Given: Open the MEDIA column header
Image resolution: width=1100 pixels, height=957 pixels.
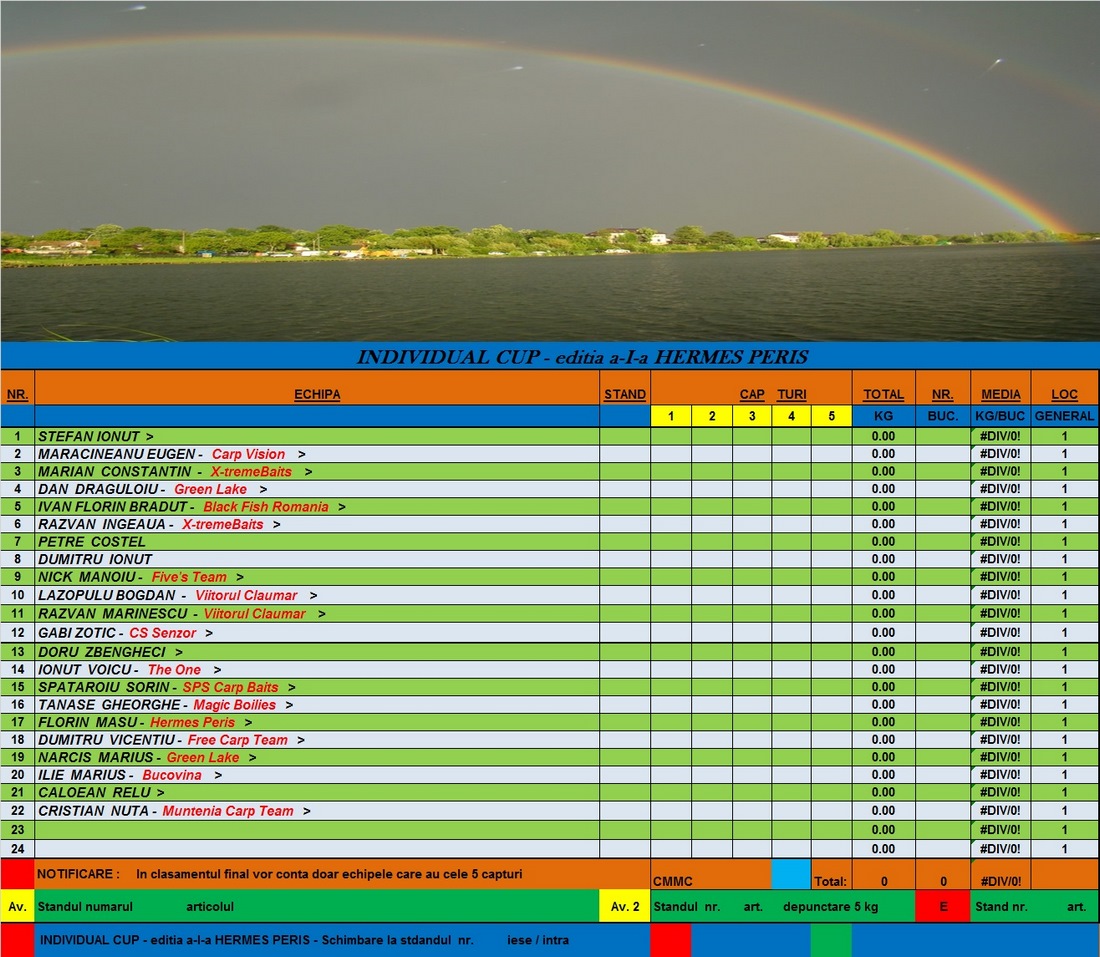Looking at the screenshot, I should [x=1001, y=394].
